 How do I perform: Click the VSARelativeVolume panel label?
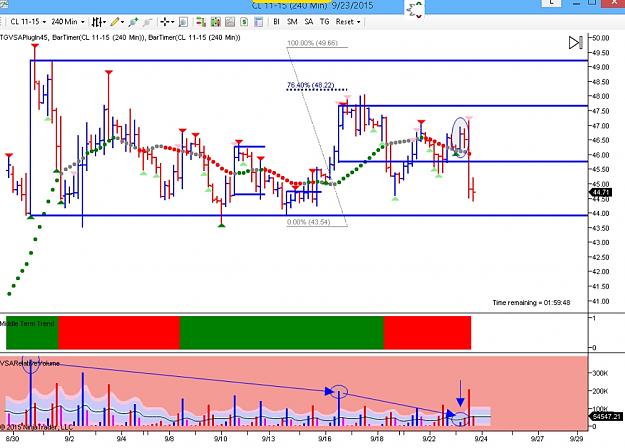(30, 363)
